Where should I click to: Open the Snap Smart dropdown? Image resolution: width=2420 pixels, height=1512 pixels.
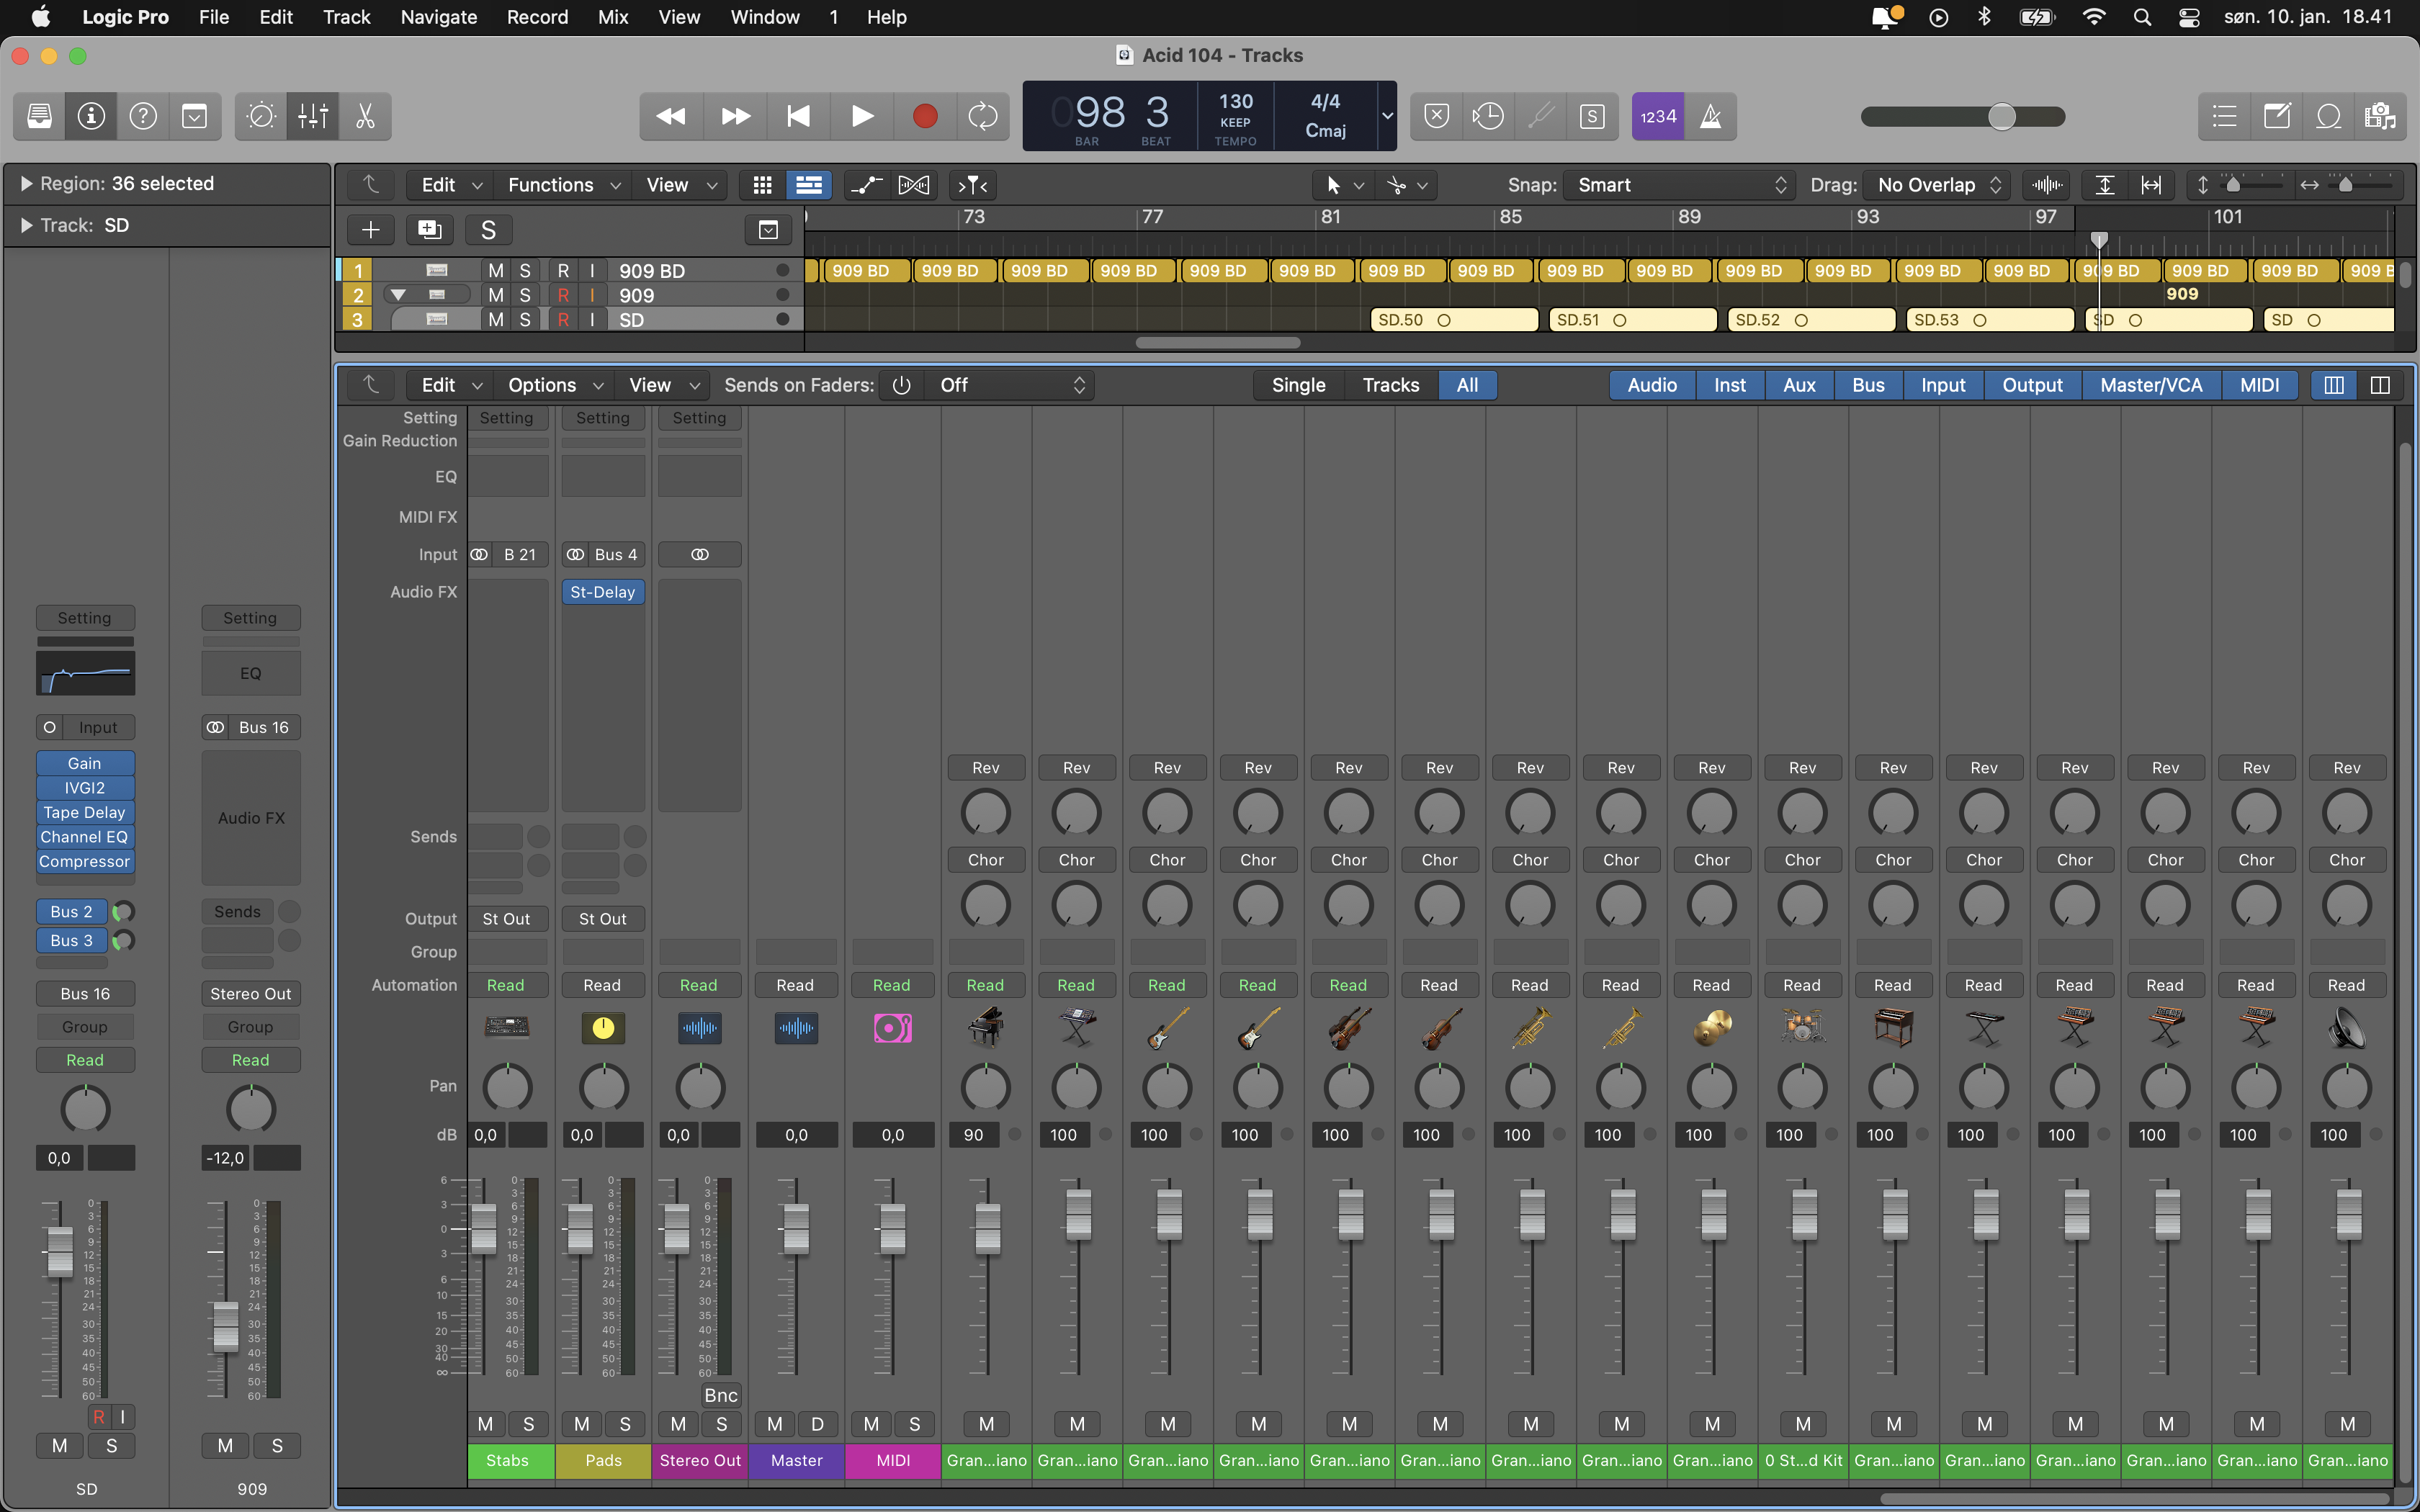1681,185
